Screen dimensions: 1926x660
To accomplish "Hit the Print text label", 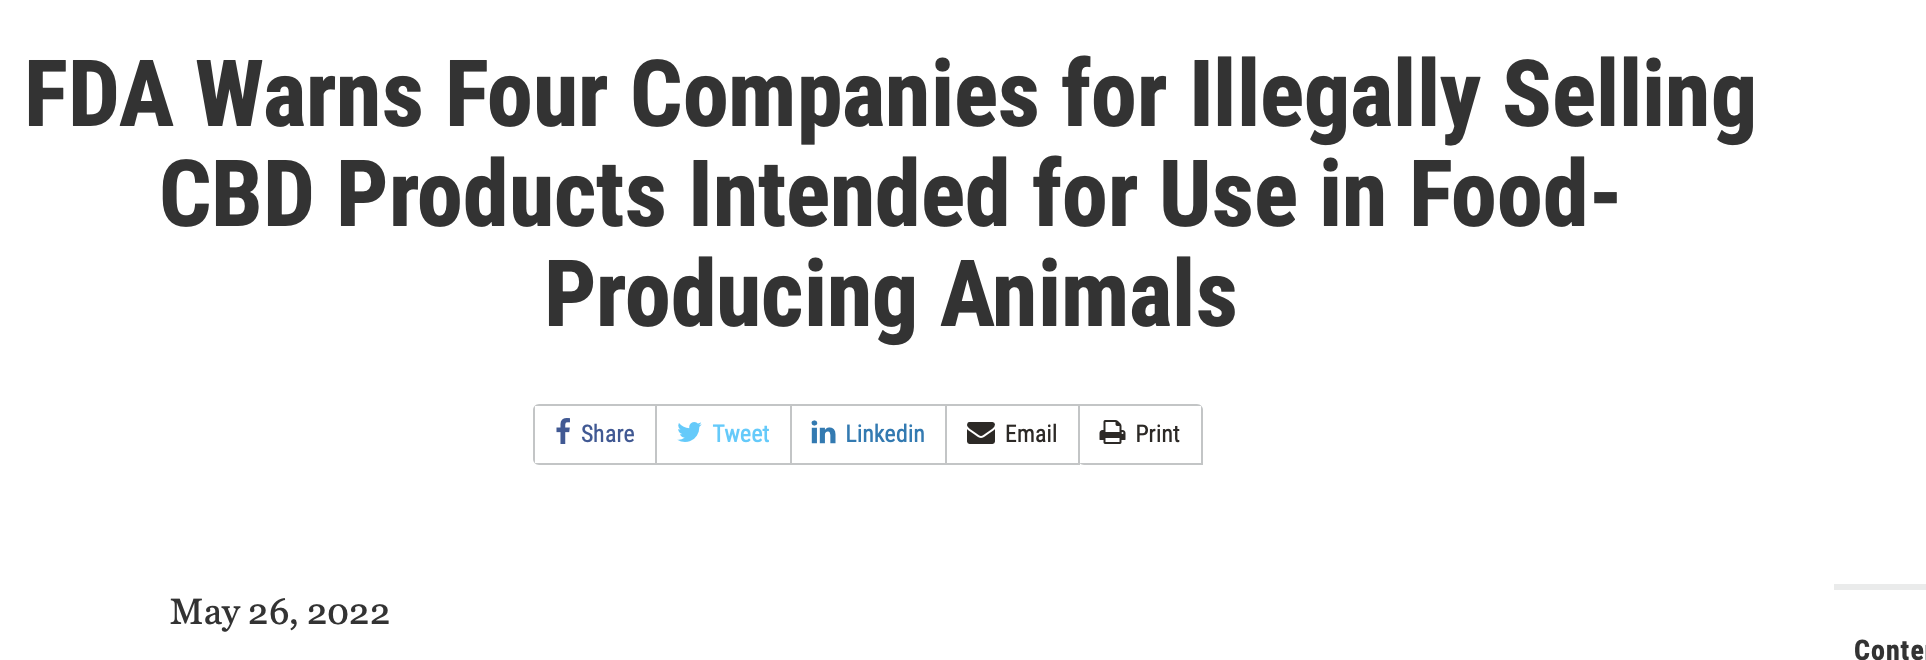I will click(1157, 434).
